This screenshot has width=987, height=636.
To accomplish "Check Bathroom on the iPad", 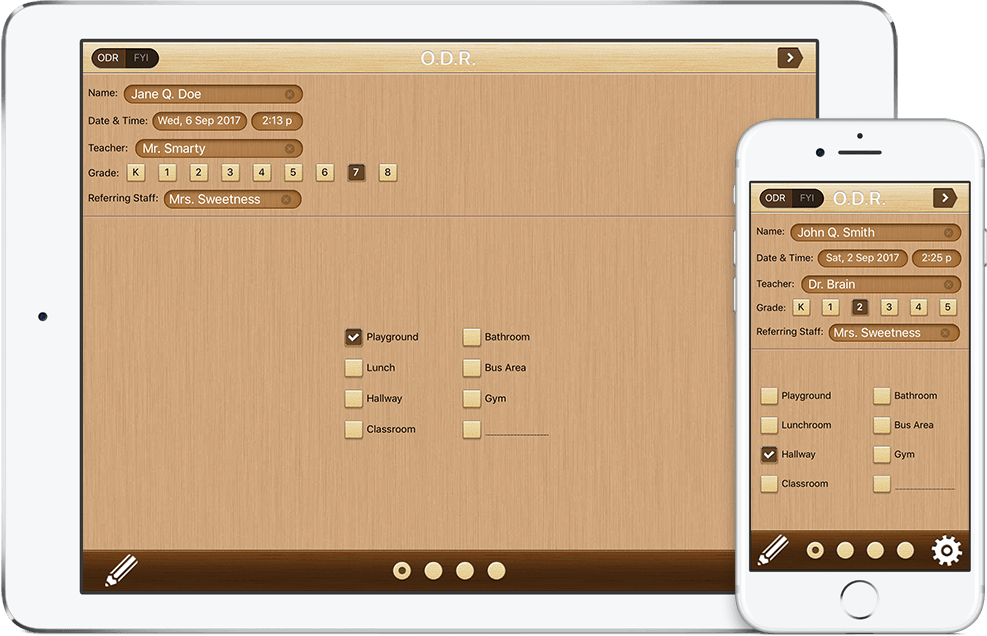I will tap(471, 337).
